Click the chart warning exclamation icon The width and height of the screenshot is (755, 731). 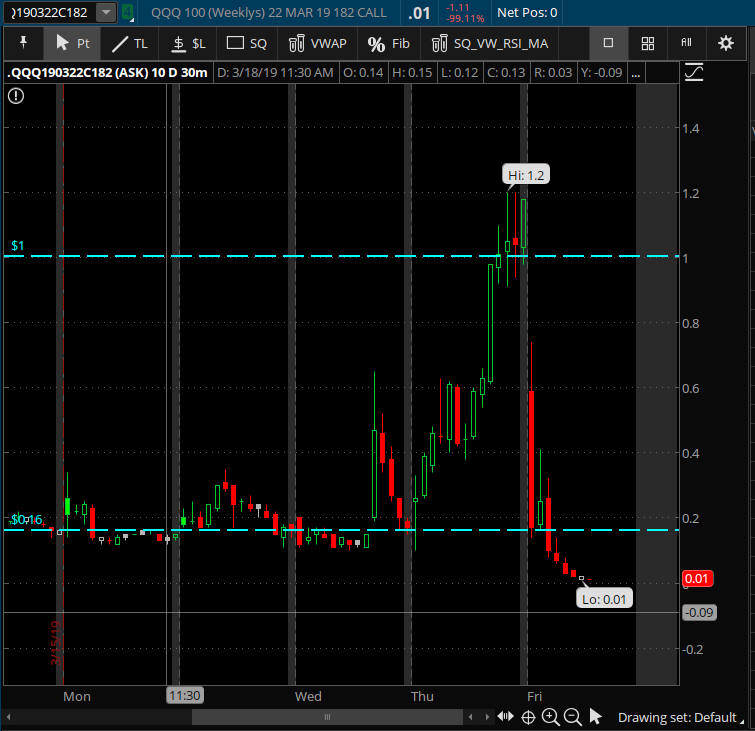point(16,96)
